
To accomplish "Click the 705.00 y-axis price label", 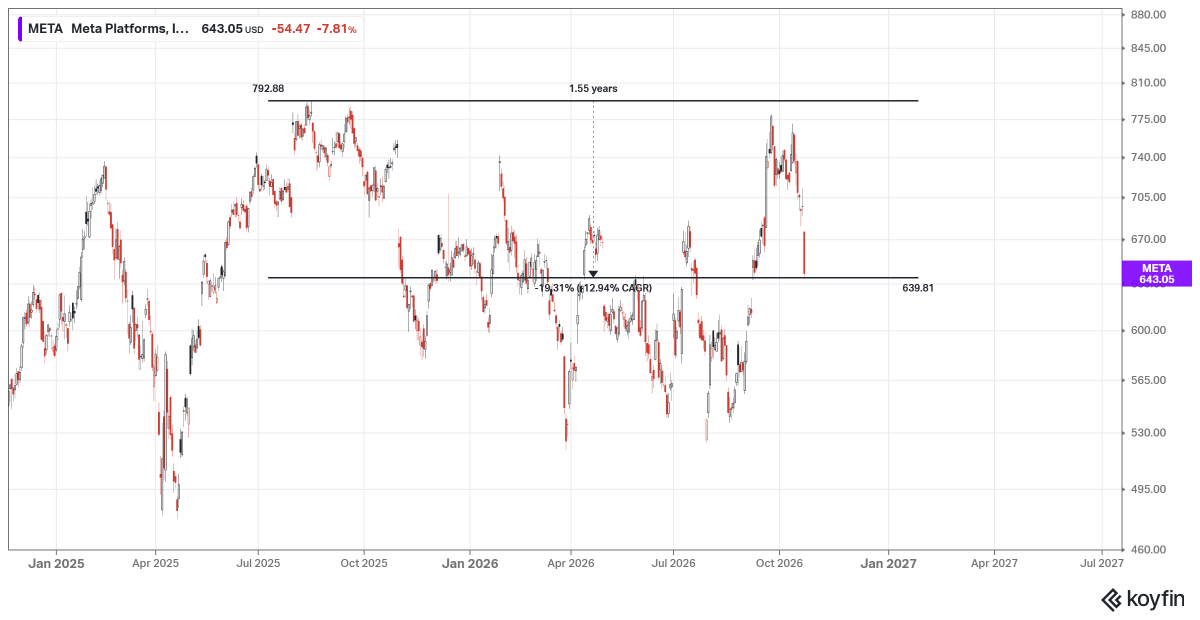I will tap(1148, 197).
